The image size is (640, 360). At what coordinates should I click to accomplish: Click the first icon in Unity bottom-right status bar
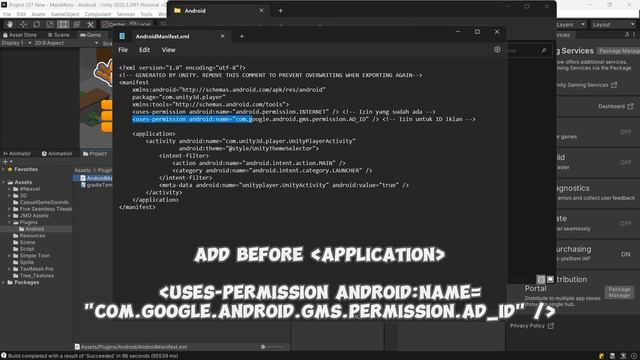click(x=601, y=356)
